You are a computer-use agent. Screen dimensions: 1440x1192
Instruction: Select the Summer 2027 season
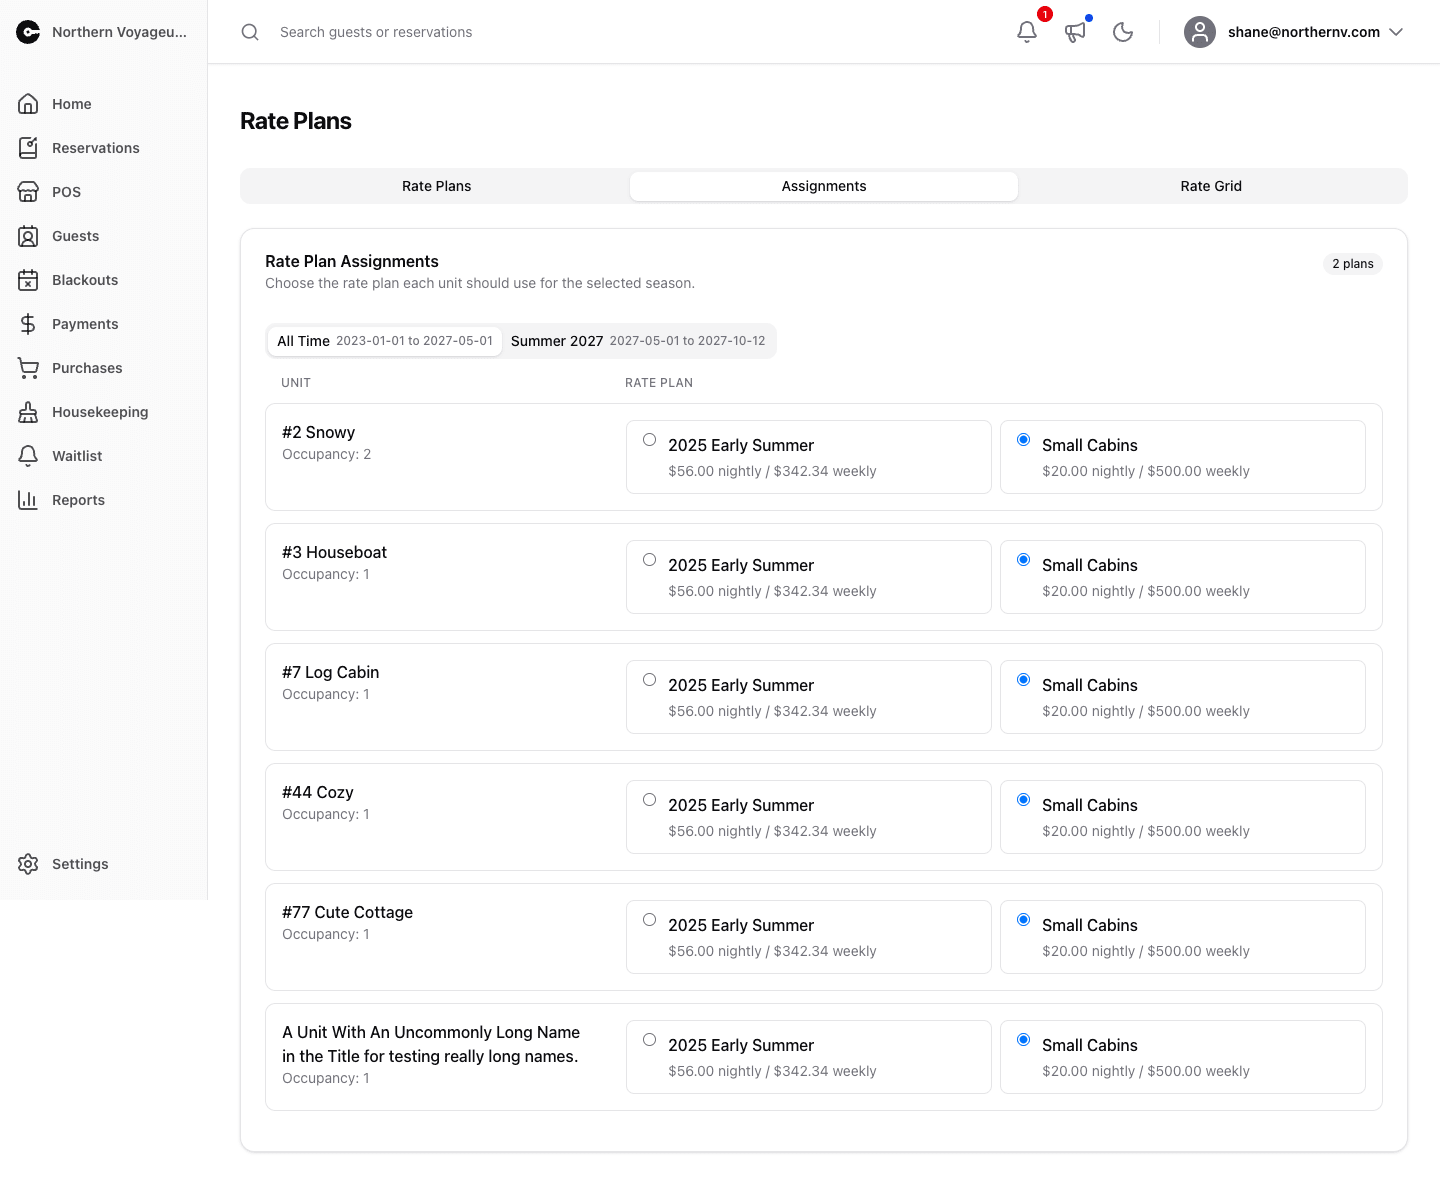click(638, 341)
